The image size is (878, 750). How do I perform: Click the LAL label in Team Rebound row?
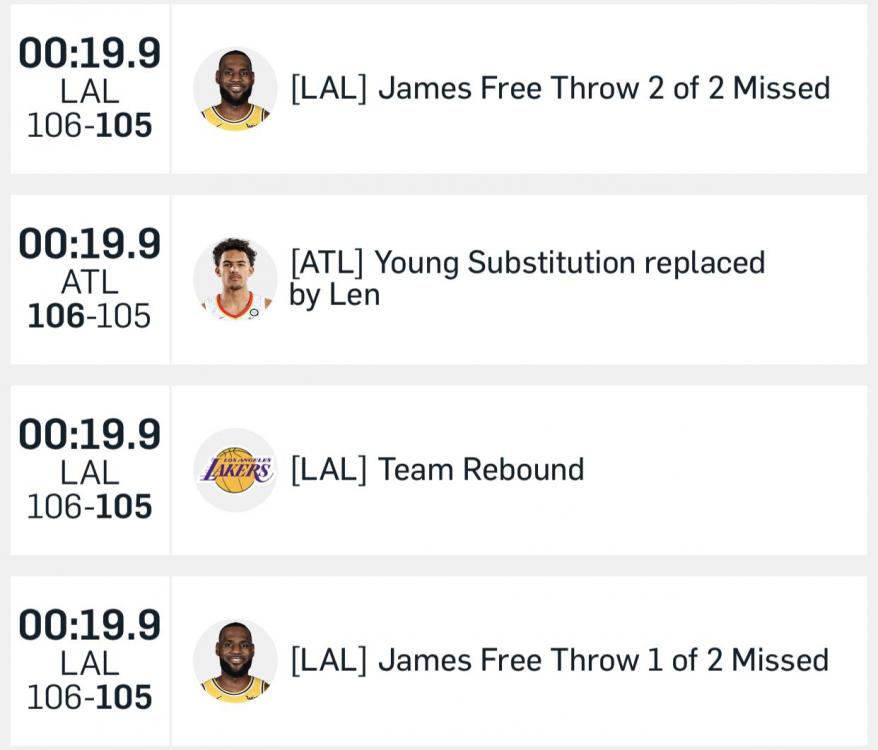89,472
